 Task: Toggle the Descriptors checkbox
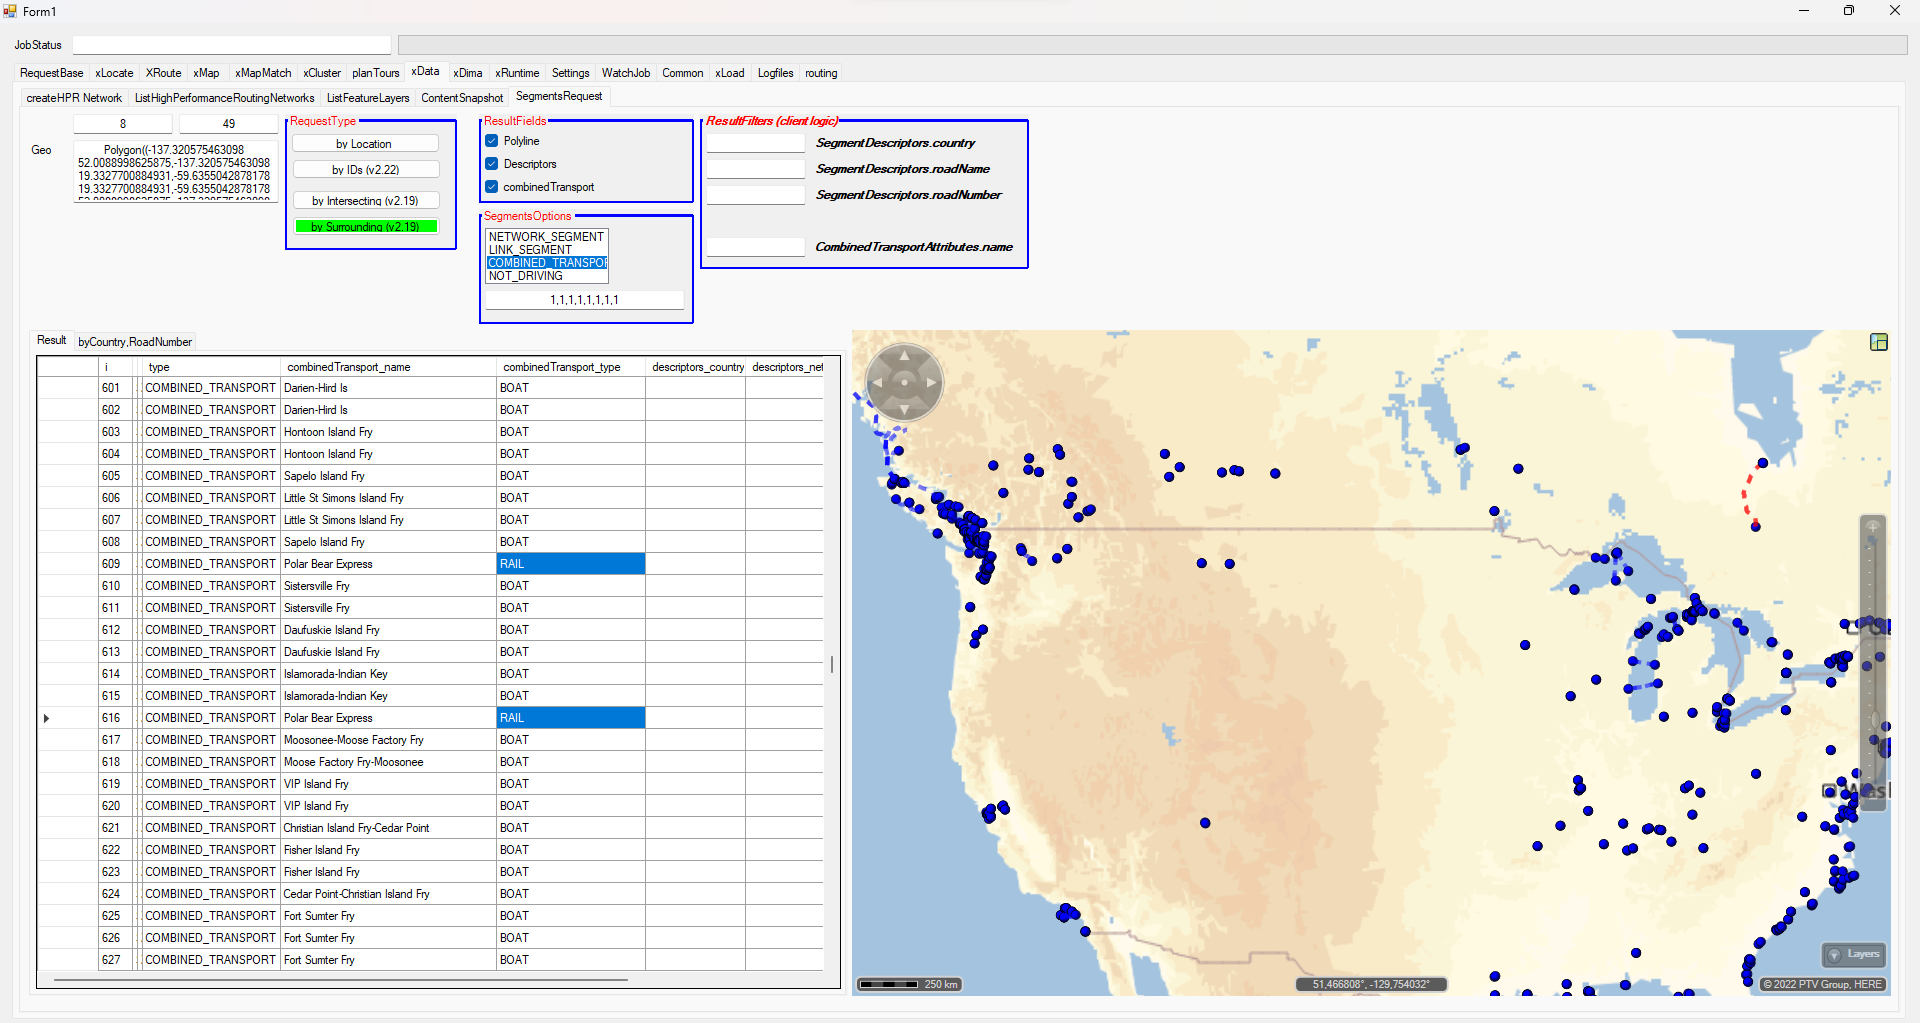(492, 164)
